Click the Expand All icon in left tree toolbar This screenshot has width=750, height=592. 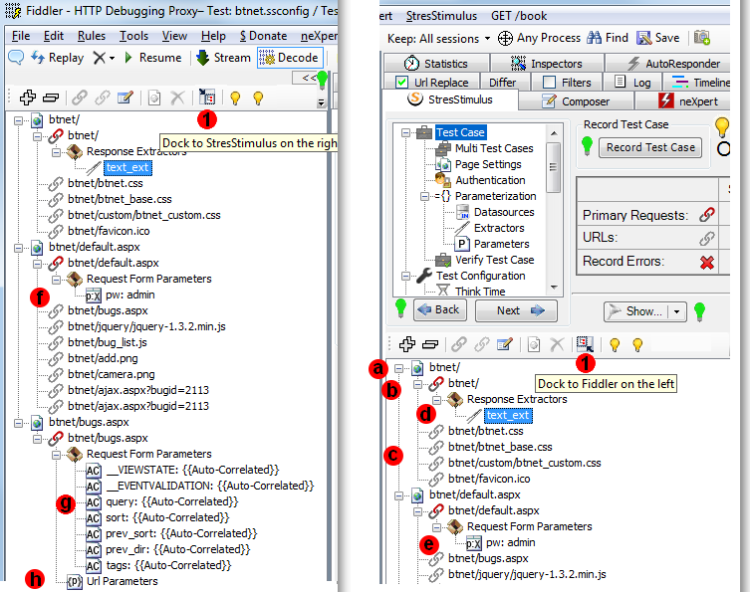point(28,98)
